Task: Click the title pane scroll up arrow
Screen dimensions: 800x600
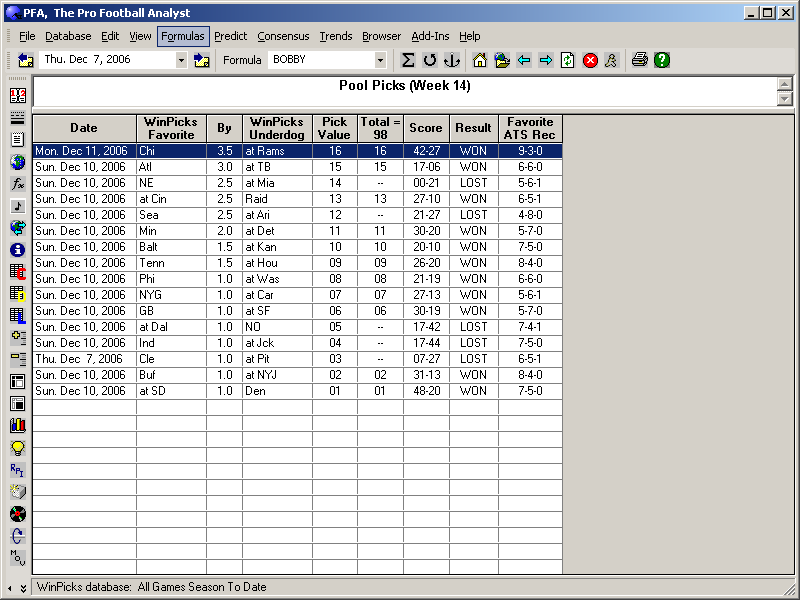Action: point(785,83)
